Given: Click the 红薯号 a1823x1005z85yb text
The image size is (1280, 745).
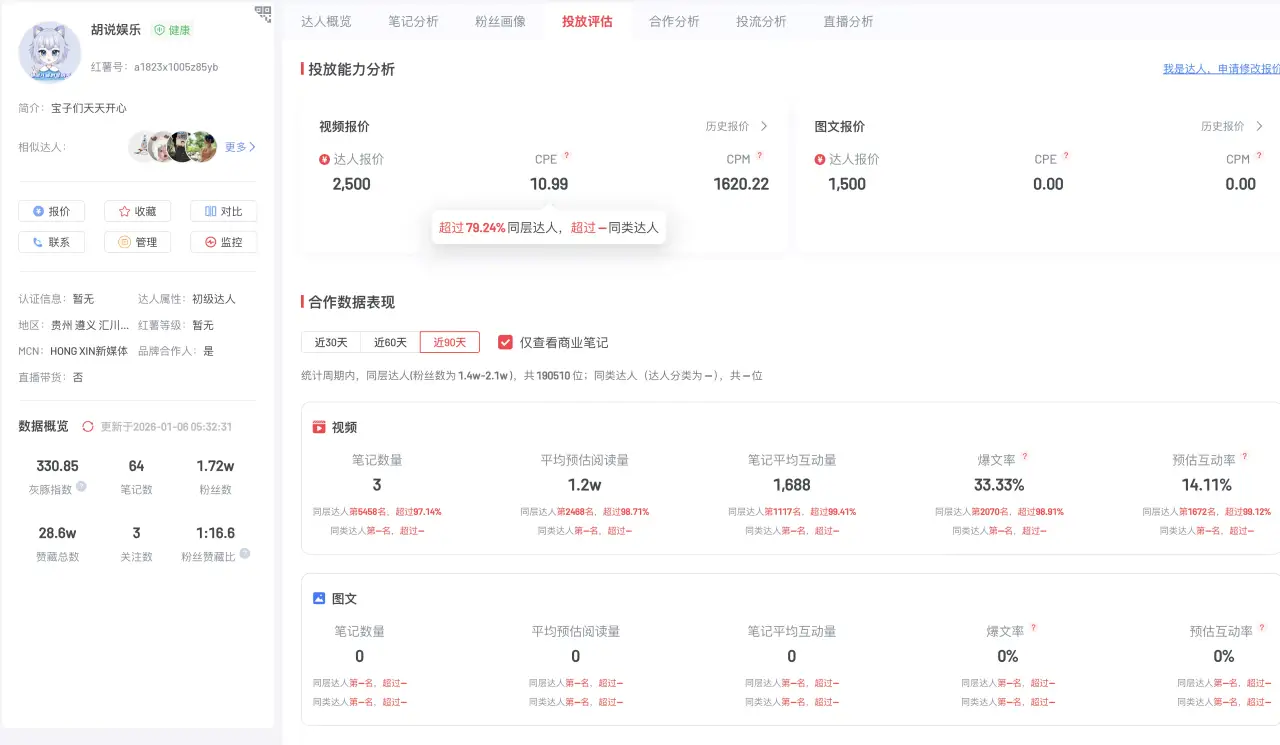Looking at the screenshot, I should point(155,67).
